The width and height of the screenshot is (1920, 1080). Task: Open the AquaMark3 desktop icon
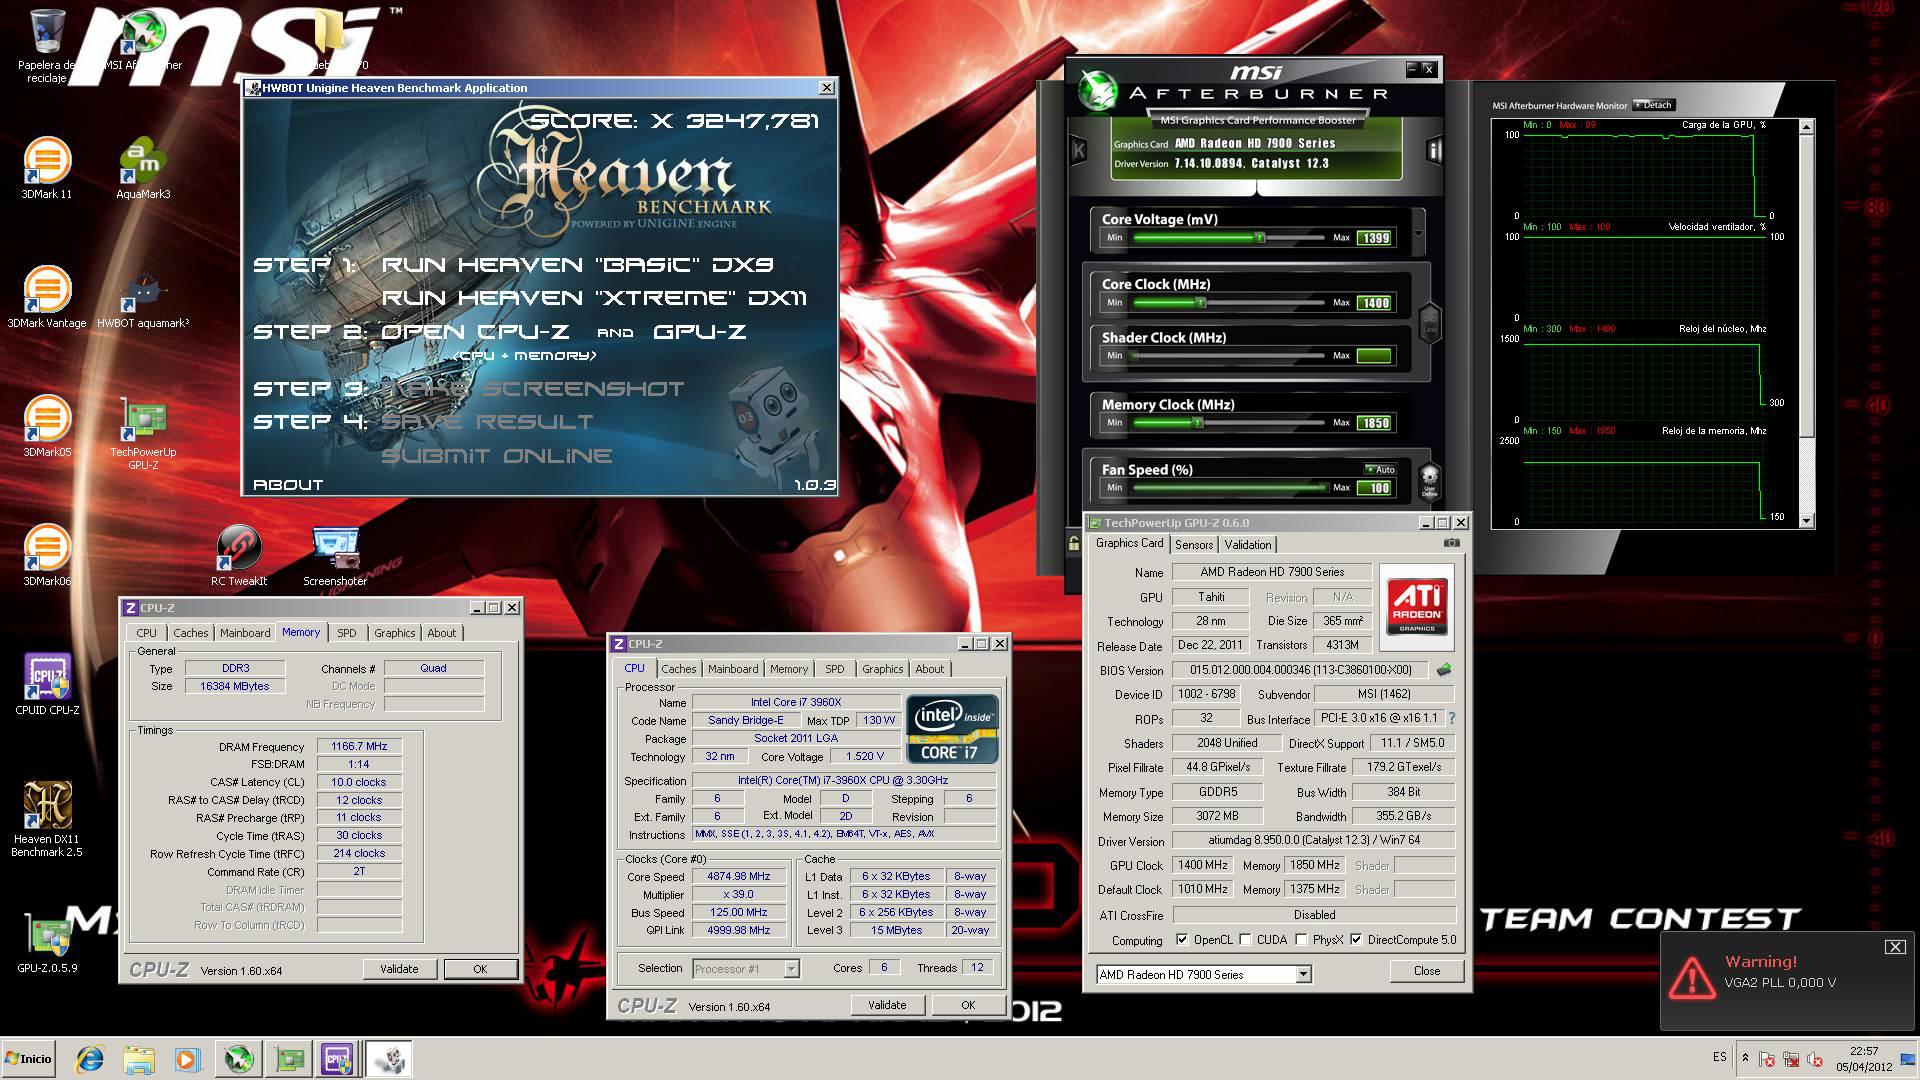click(143, 167)
